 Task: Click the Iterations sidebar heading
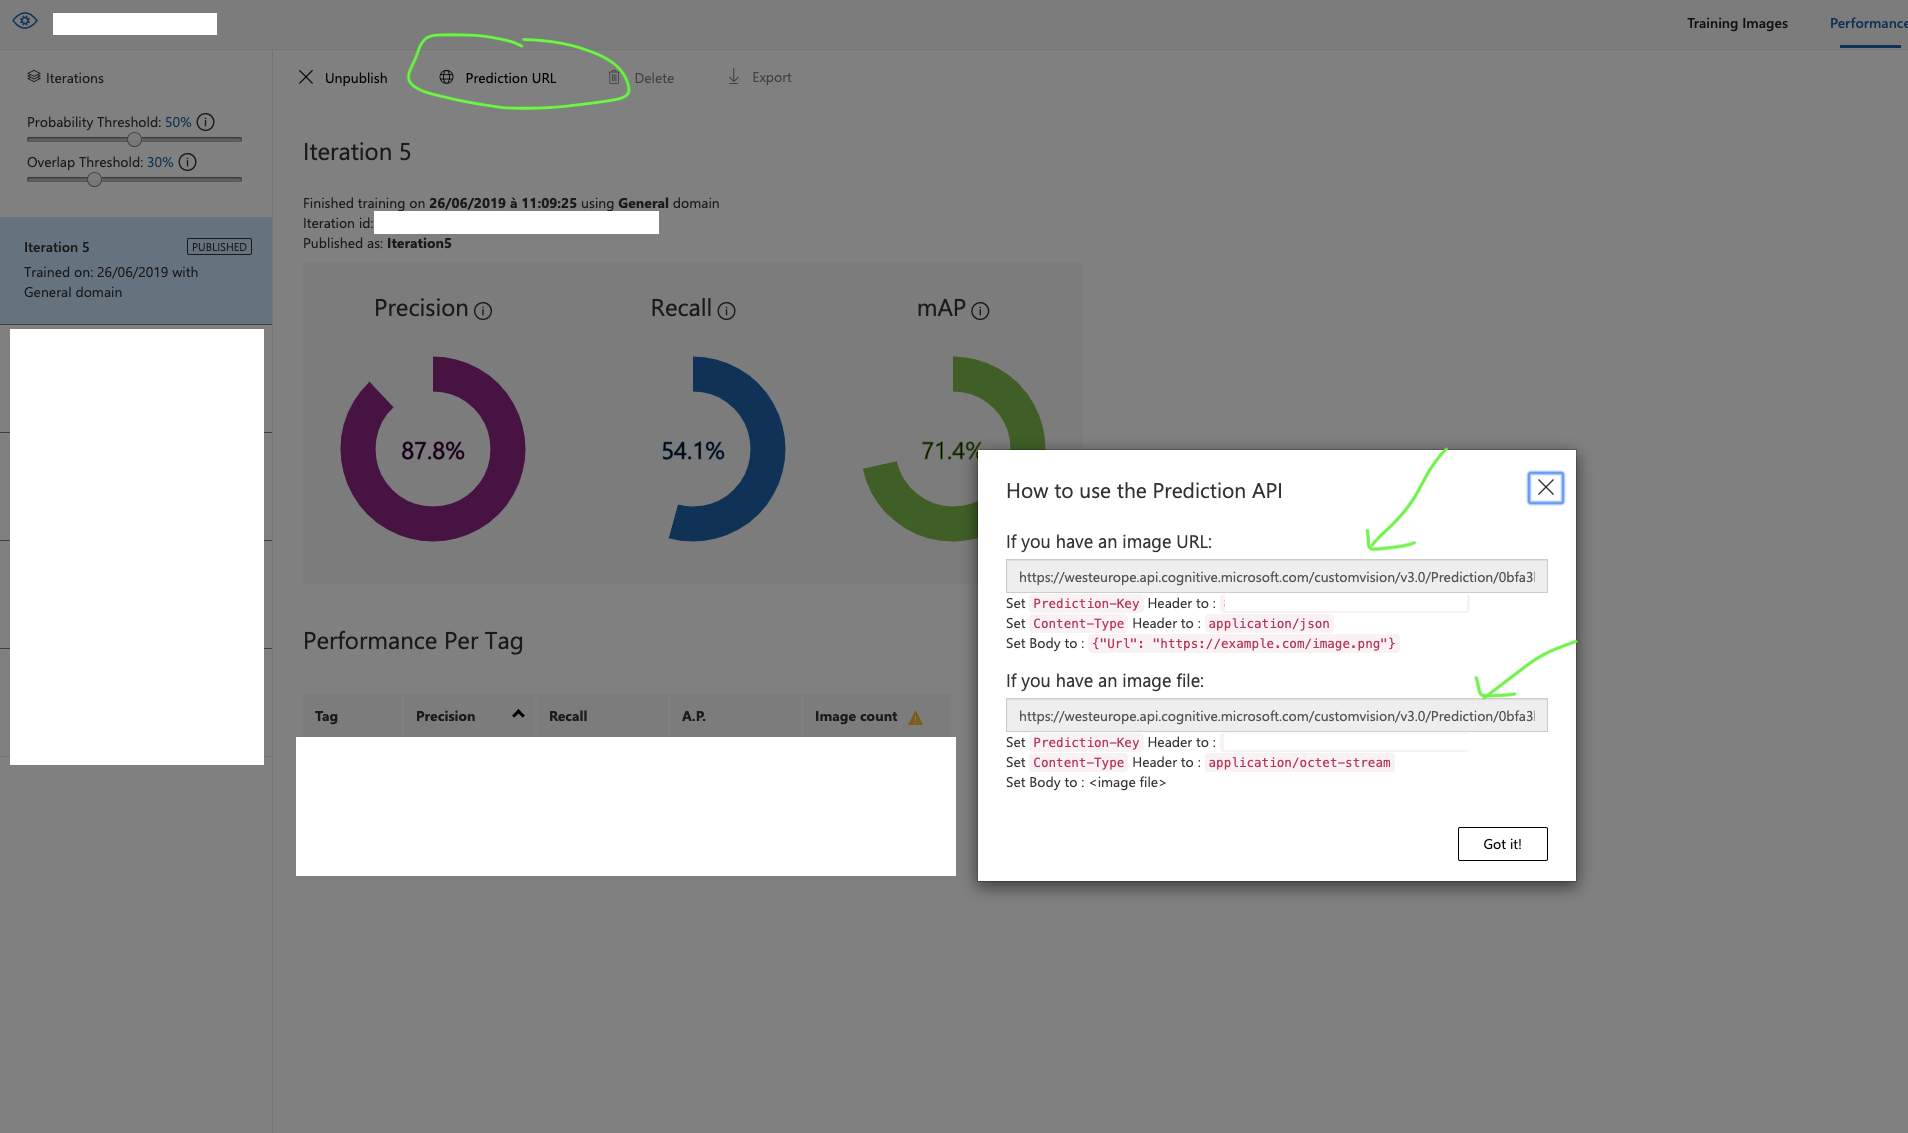pos(75,78)
